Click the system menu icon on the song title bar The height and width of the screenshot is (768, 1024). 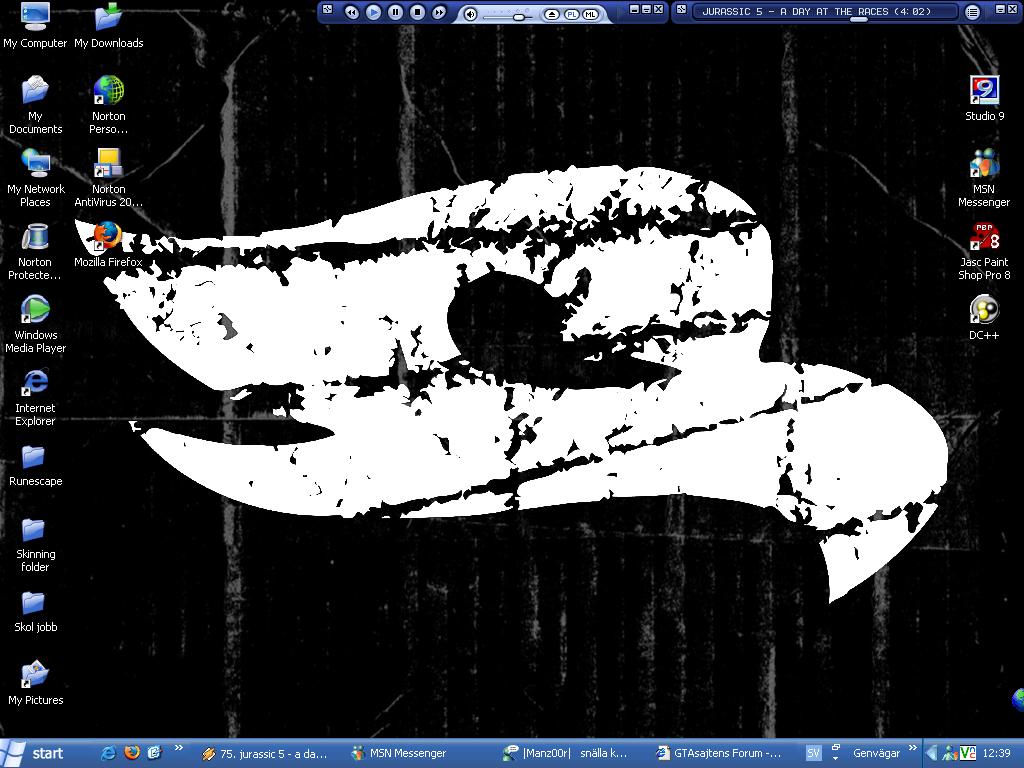(681, 9)
